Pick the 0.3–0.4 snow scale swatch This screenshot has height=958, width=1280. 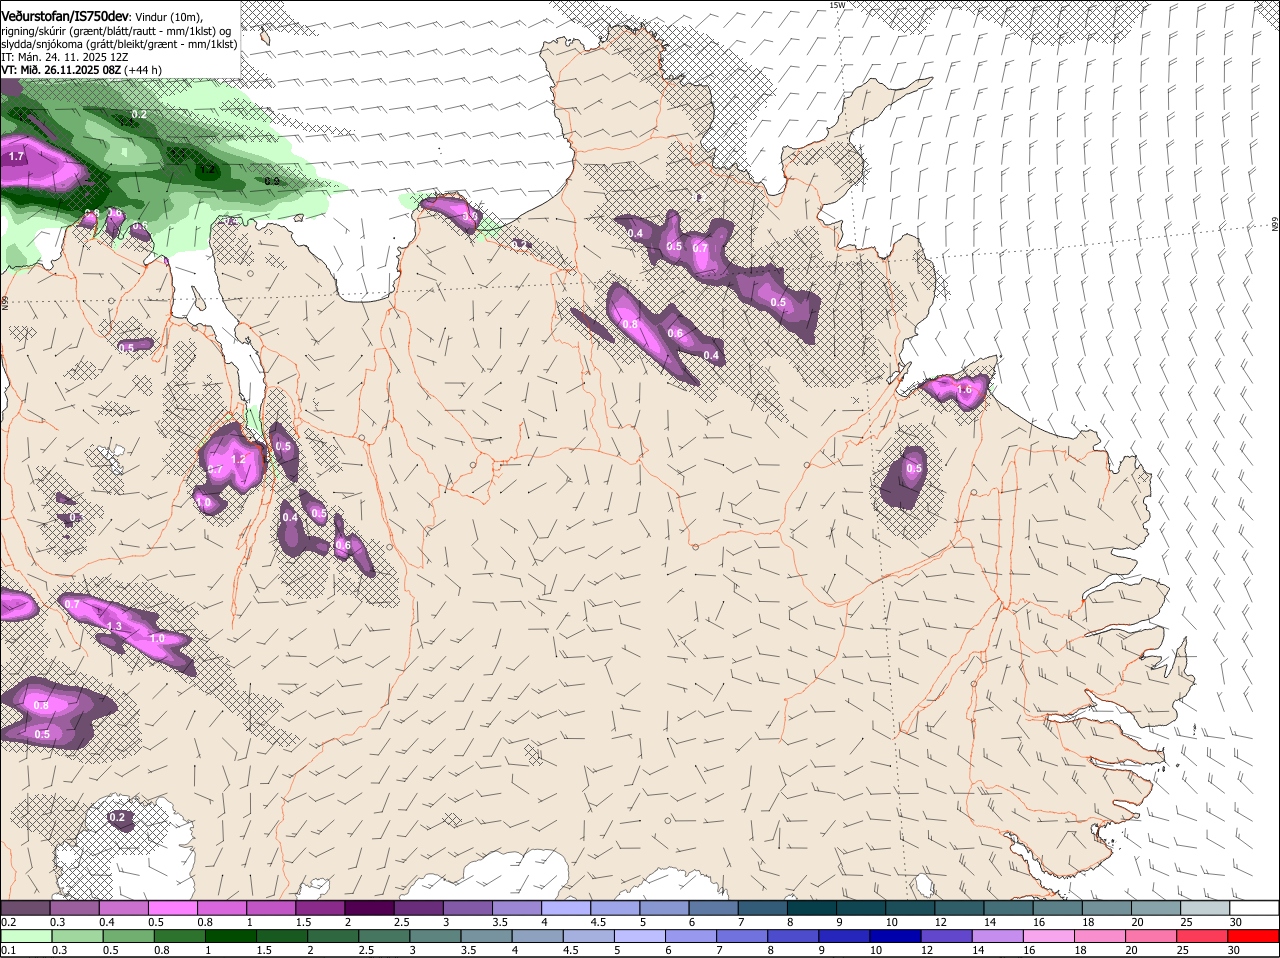coord(74,907)
